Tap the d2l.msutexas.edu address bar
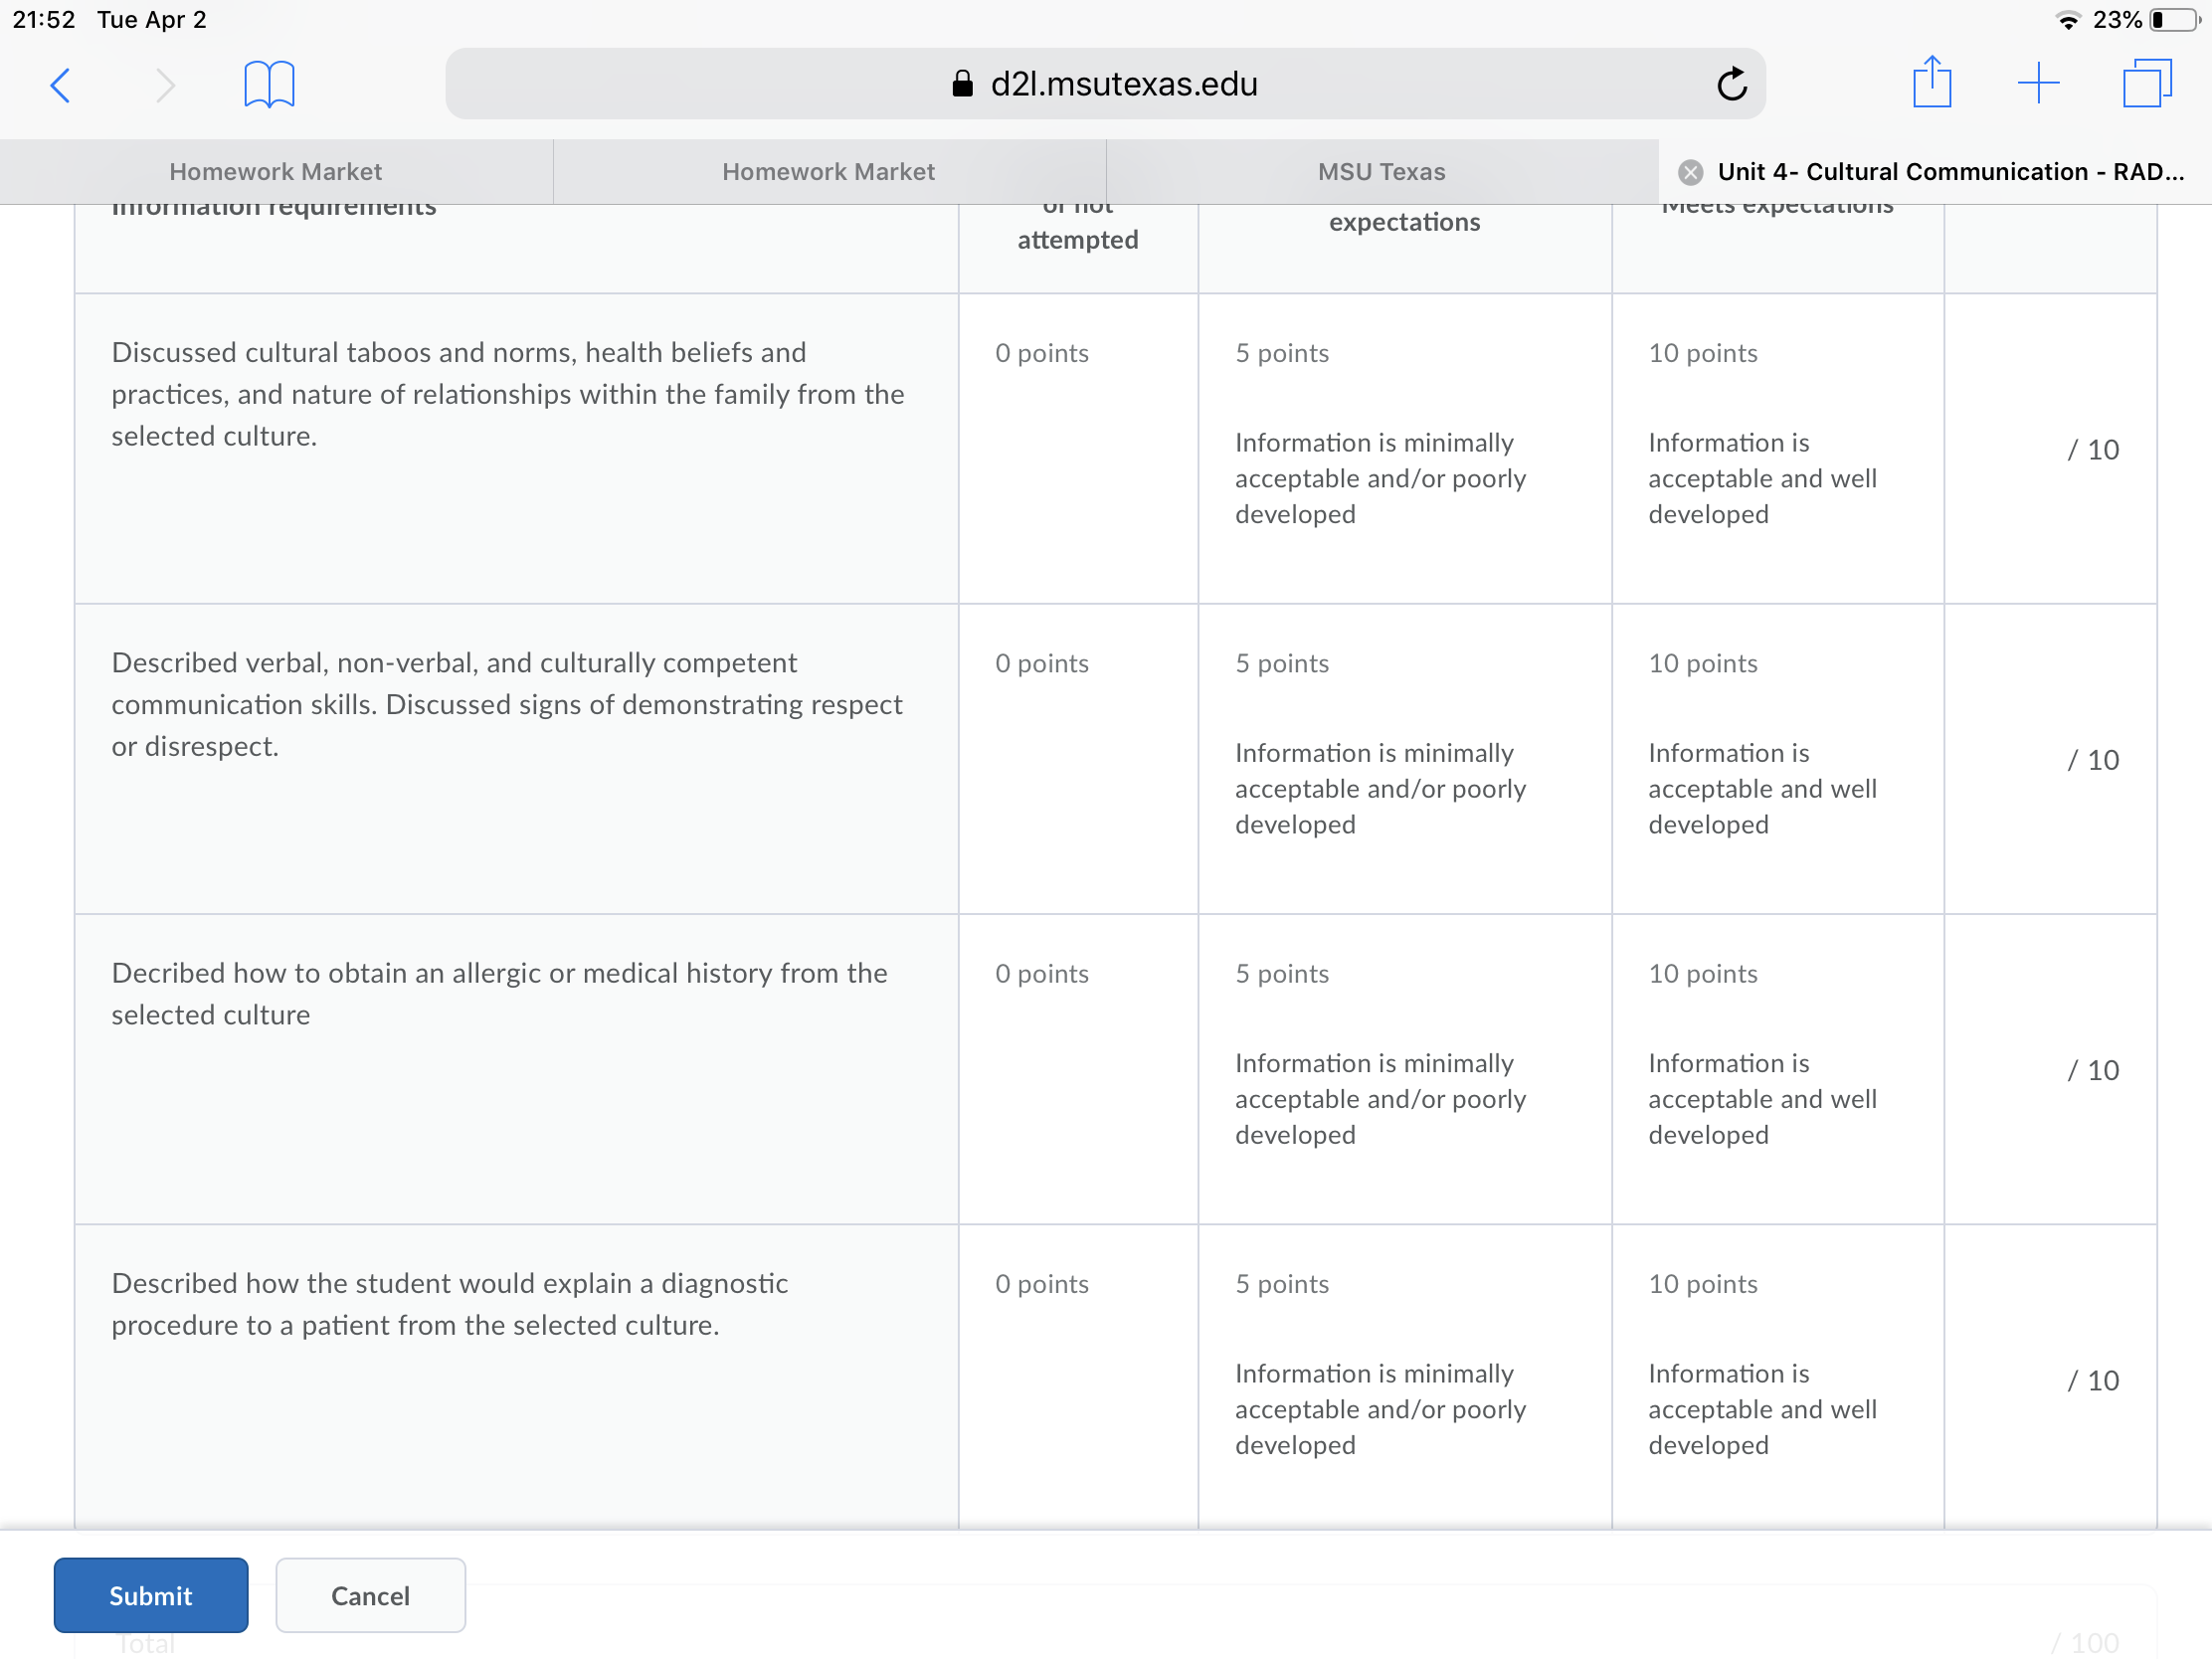The width and height of the screenshot is (2212, 1659). pyautogui.click(x=1105, y=84)
